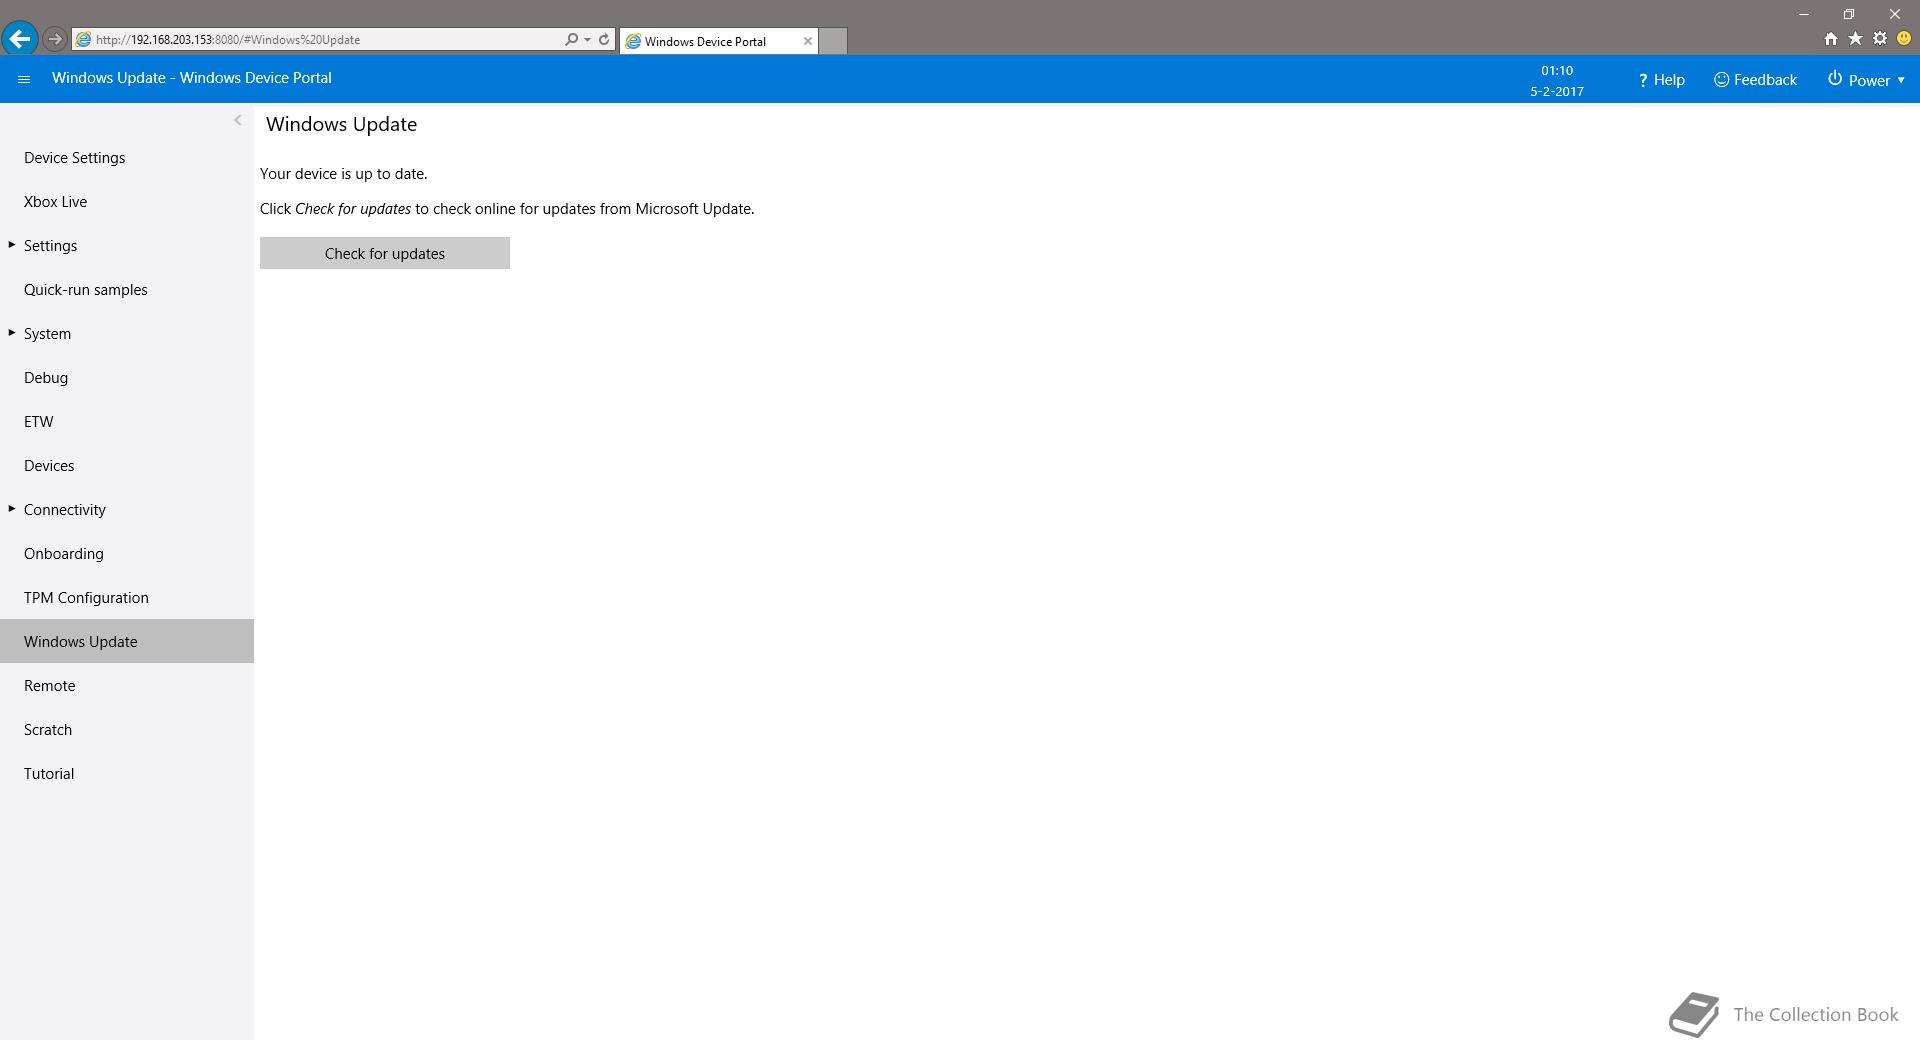
Task: Click the address bar search icon
Action: pyautogui.click(x=571, y=39)
